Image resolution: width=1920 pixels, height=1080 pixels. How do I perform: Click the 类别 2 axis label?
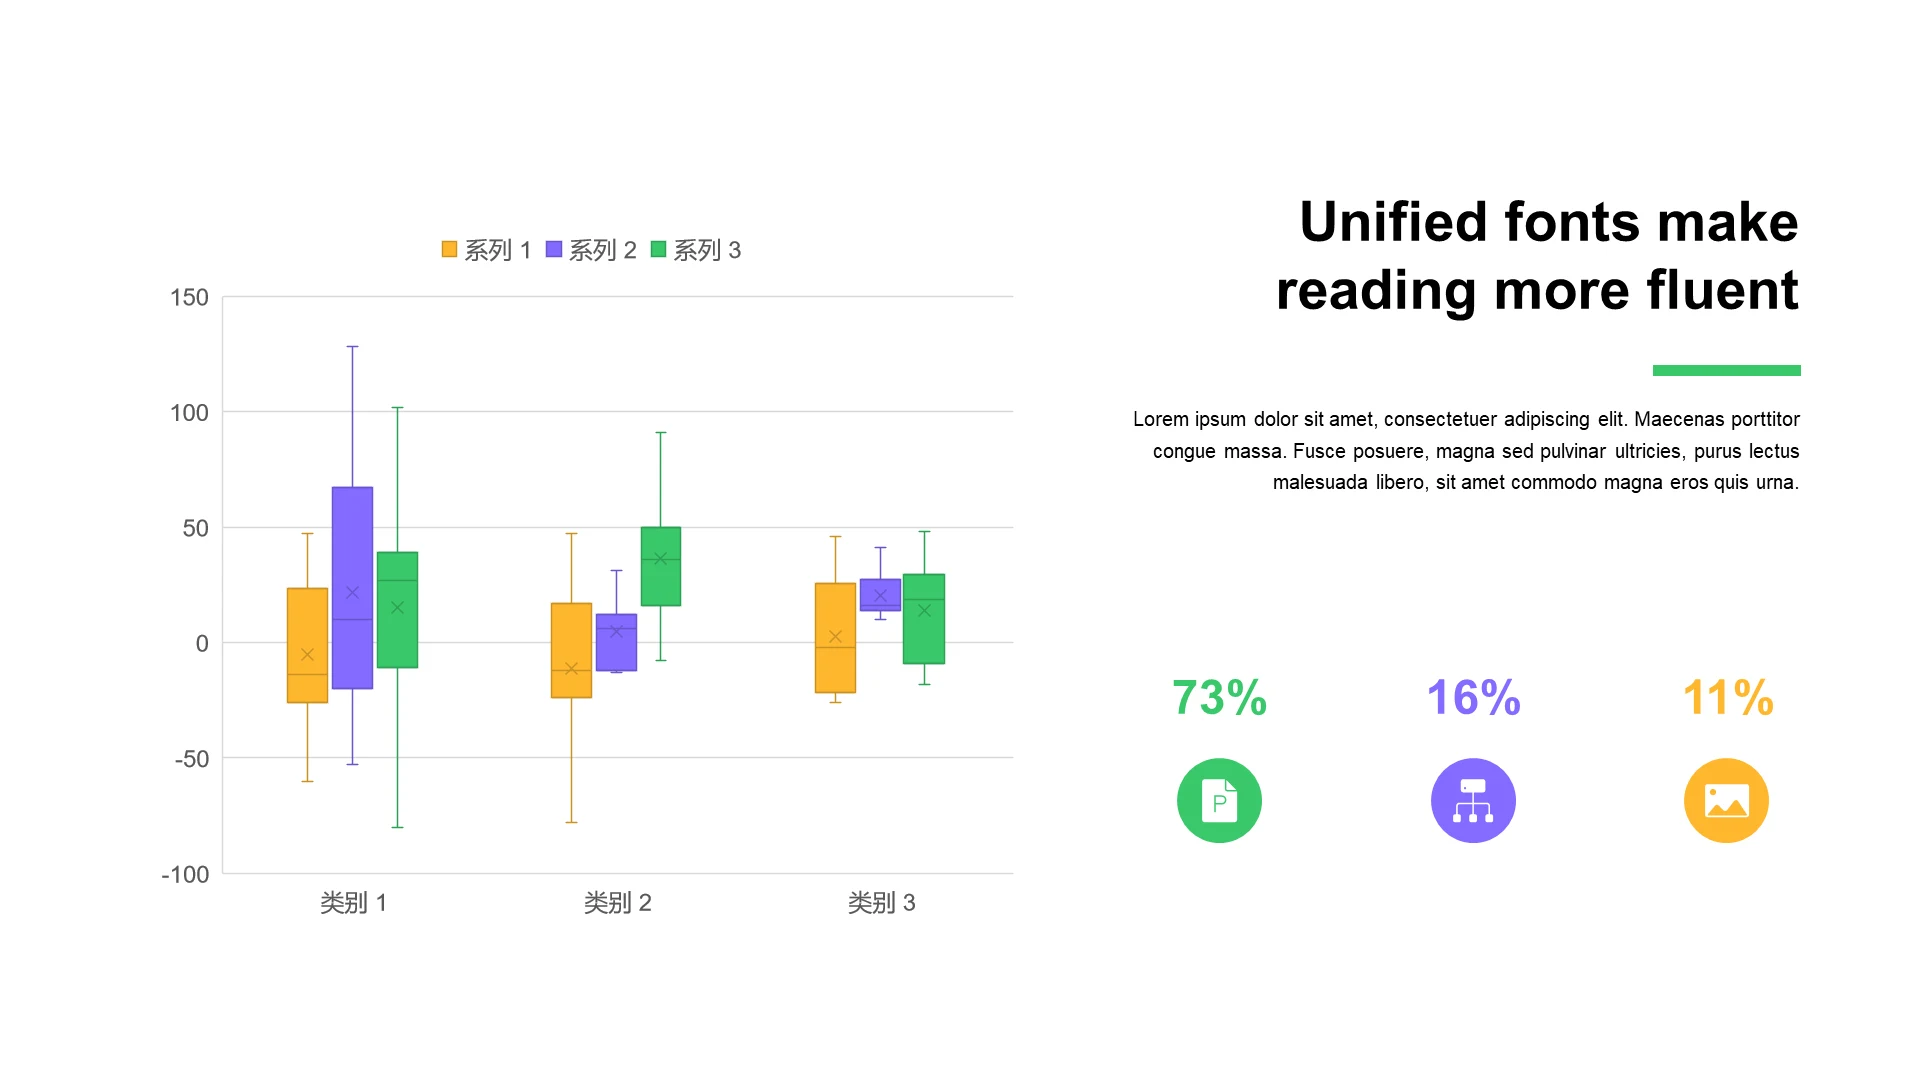click(617, 903)
